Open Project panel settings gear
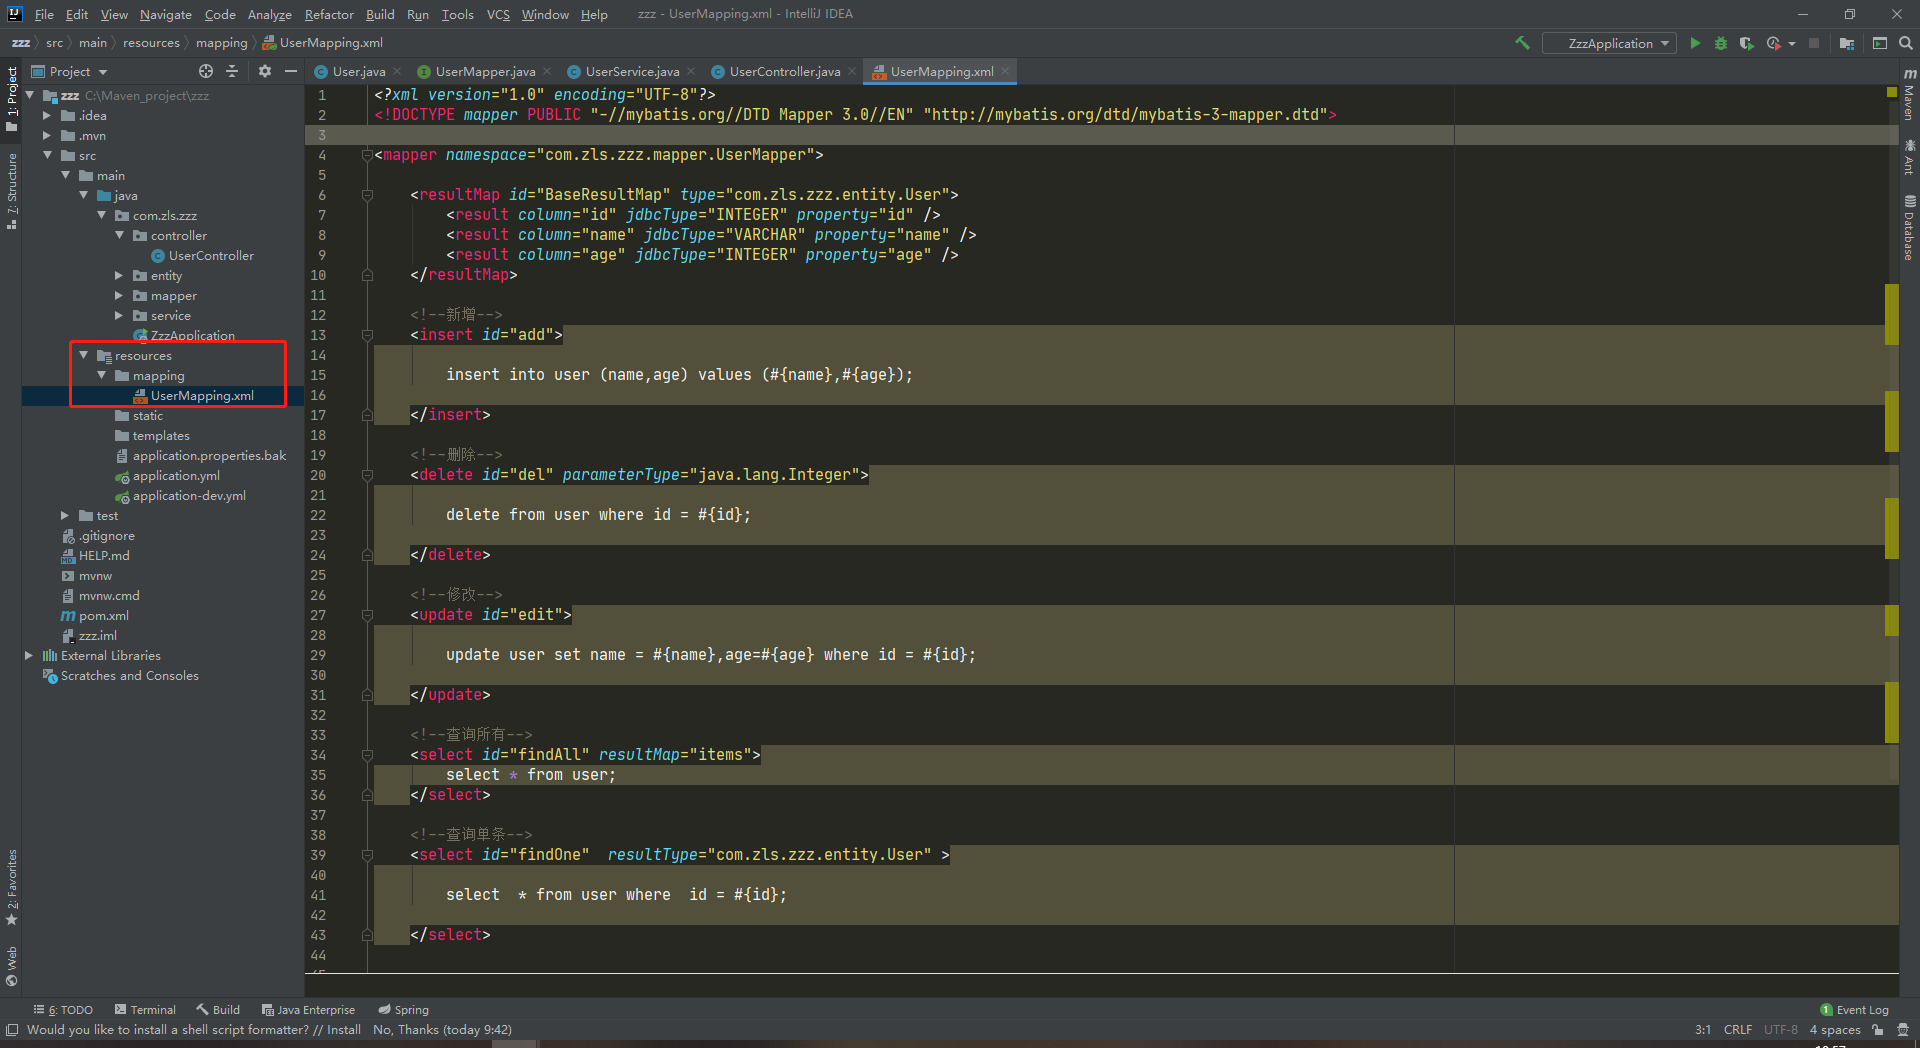The height and width of the screenshot is (1048, 1920). click(265, 71)
